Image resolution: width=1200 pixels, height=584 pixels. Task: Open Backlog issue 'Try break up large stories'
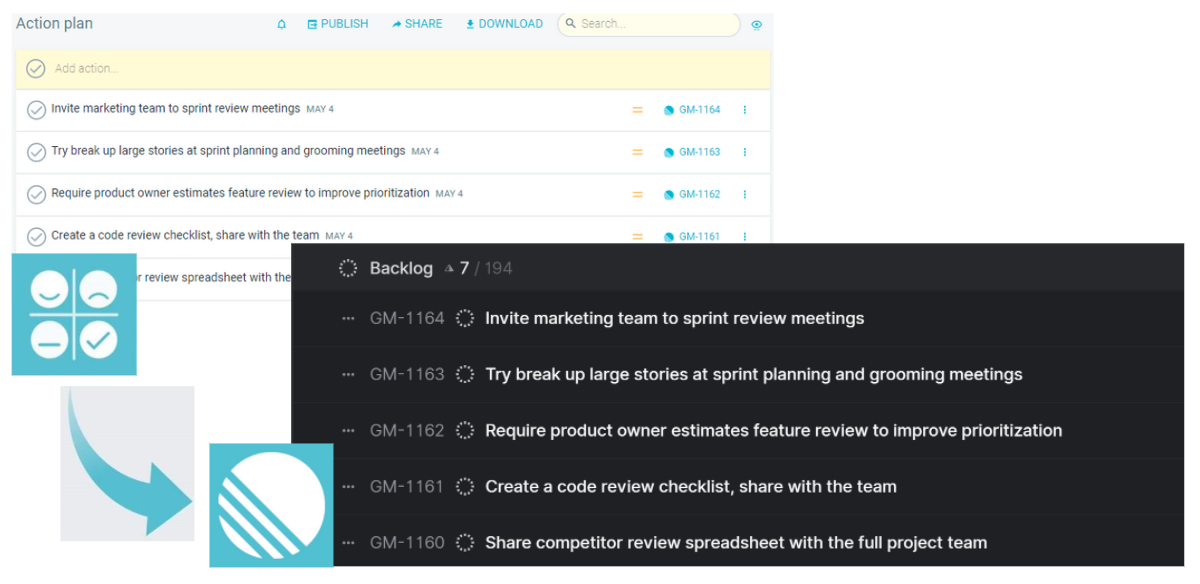[x=754, y=374]
